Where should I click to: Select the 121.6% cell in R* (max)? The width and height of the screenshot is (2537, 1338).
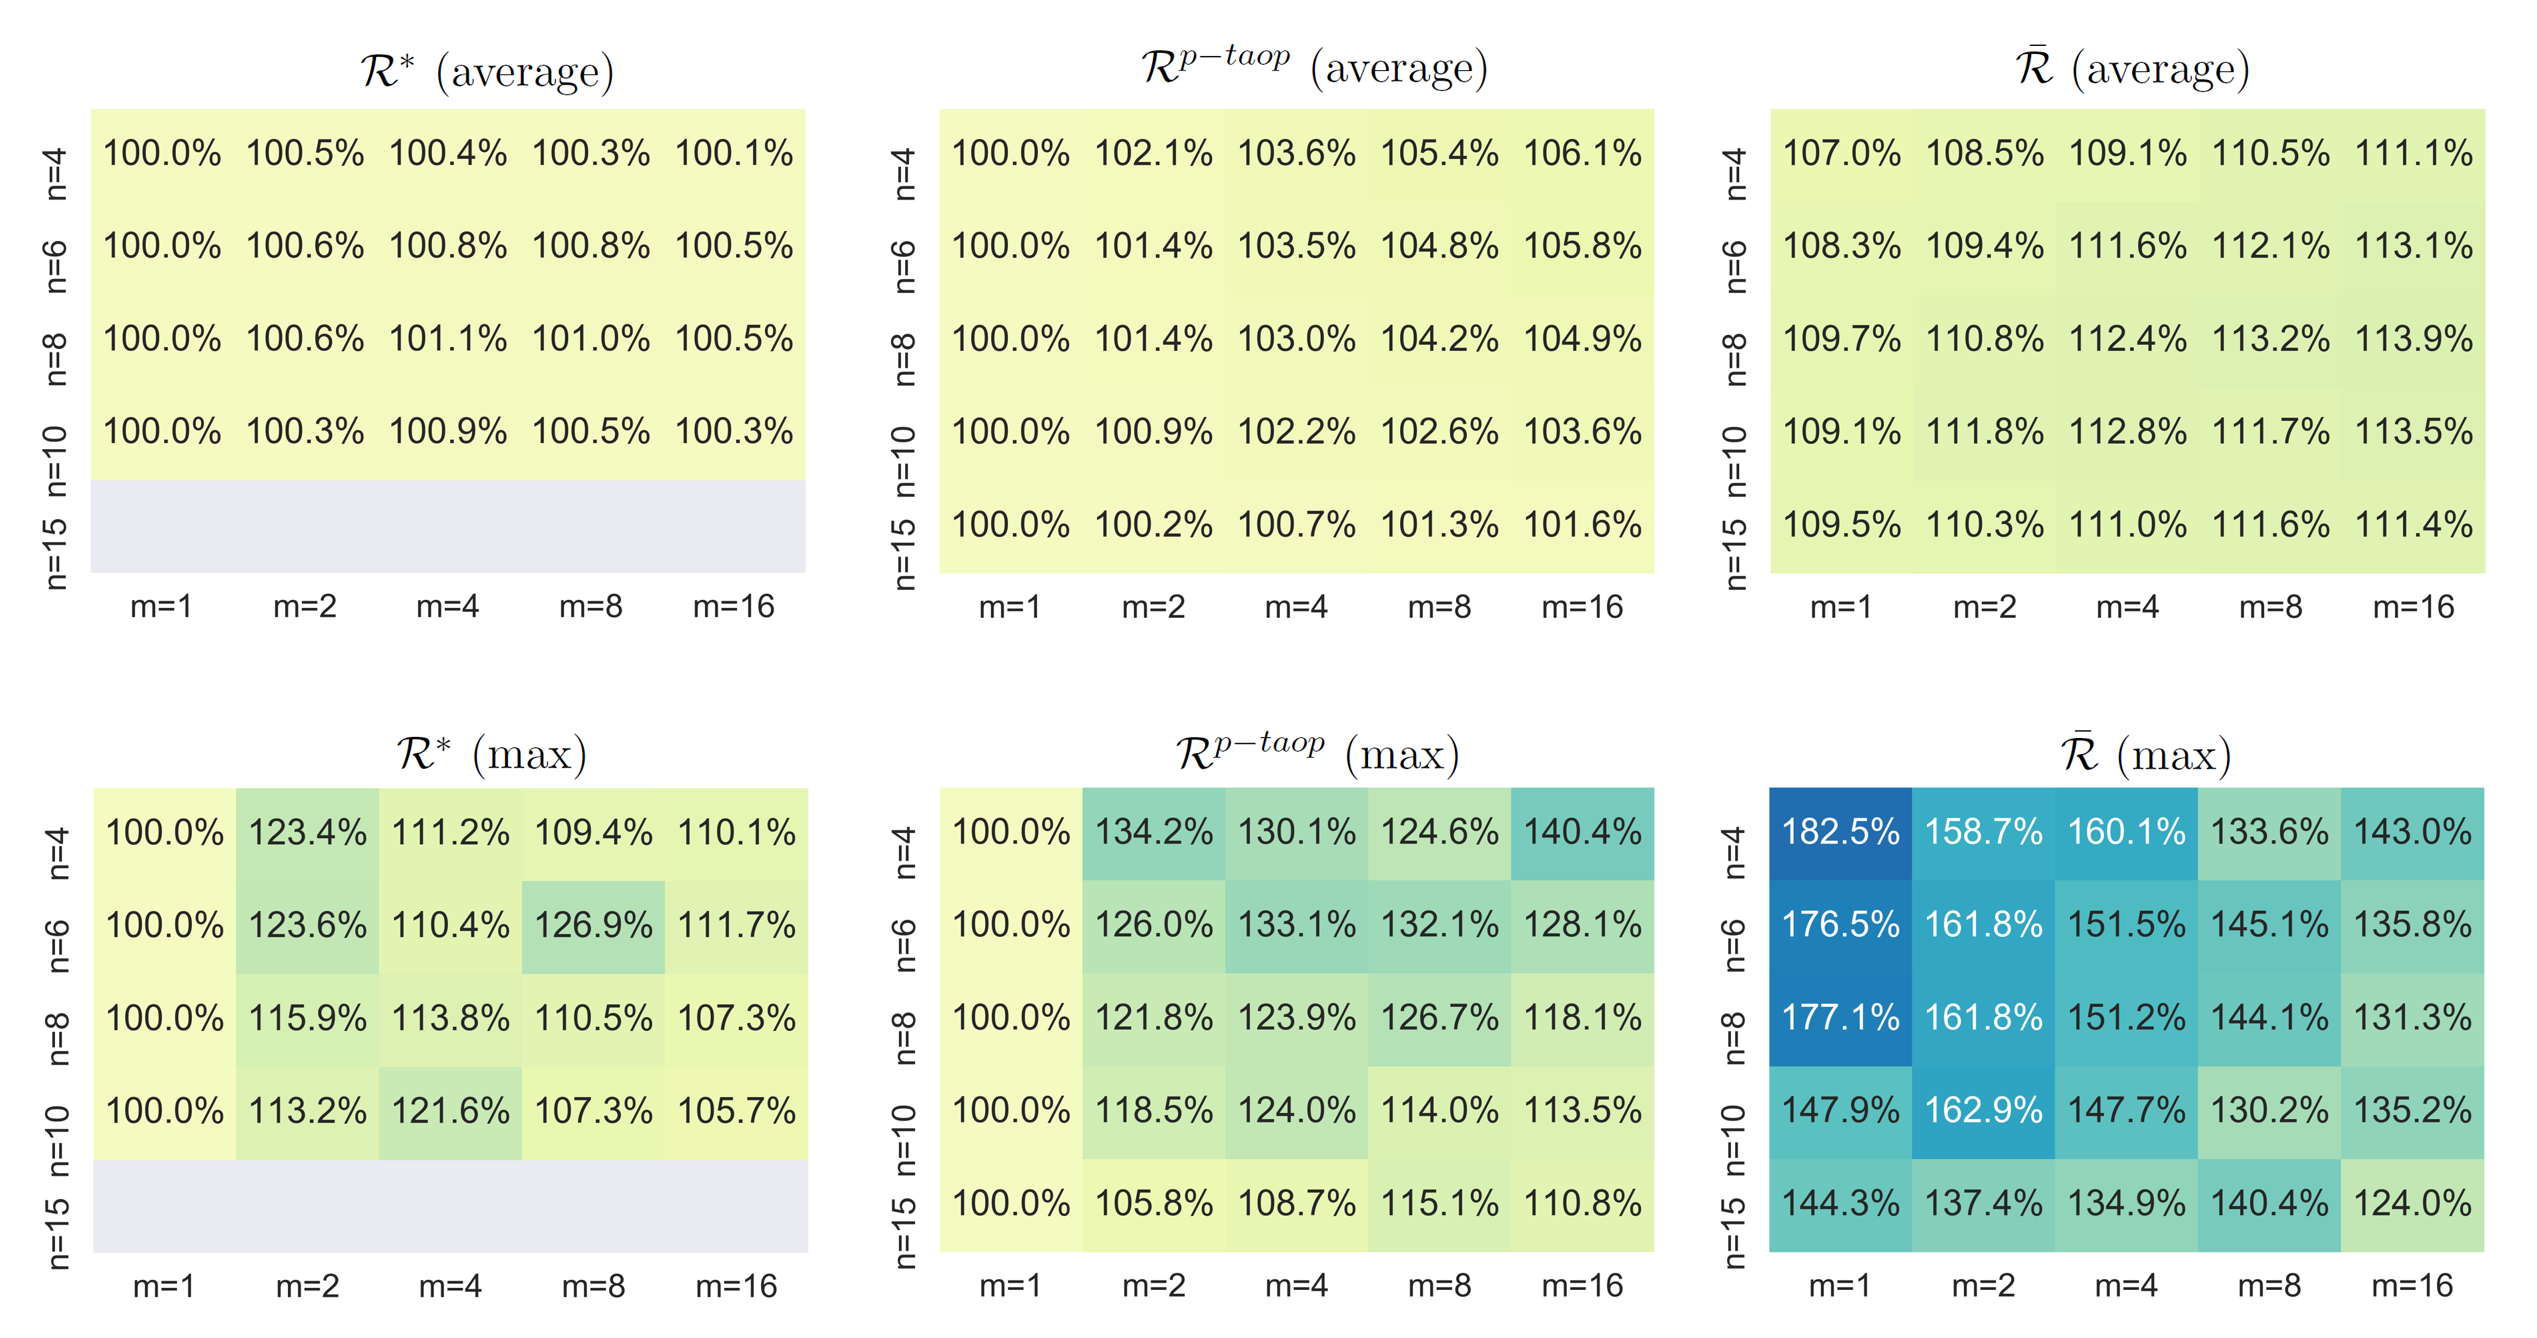point(450,1111)
